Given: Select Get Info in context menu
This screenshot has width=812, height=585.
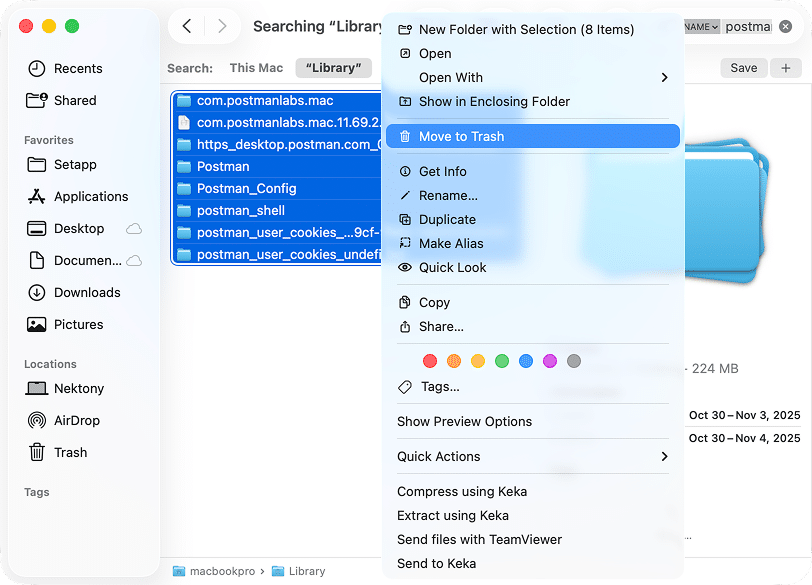Looking at the screenshot, I should tap(442, 171).
